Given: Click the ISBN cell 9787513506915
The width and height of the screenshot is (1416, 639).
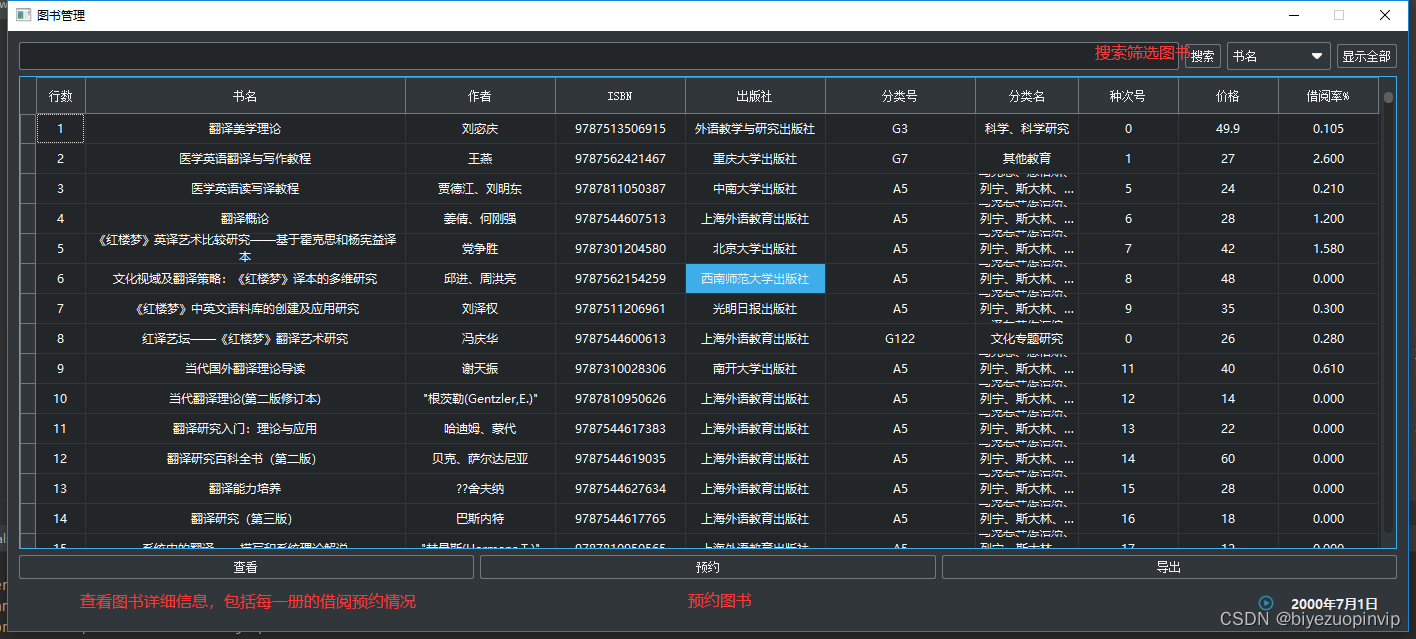Looking at the screenshot, I should [620, 129].
